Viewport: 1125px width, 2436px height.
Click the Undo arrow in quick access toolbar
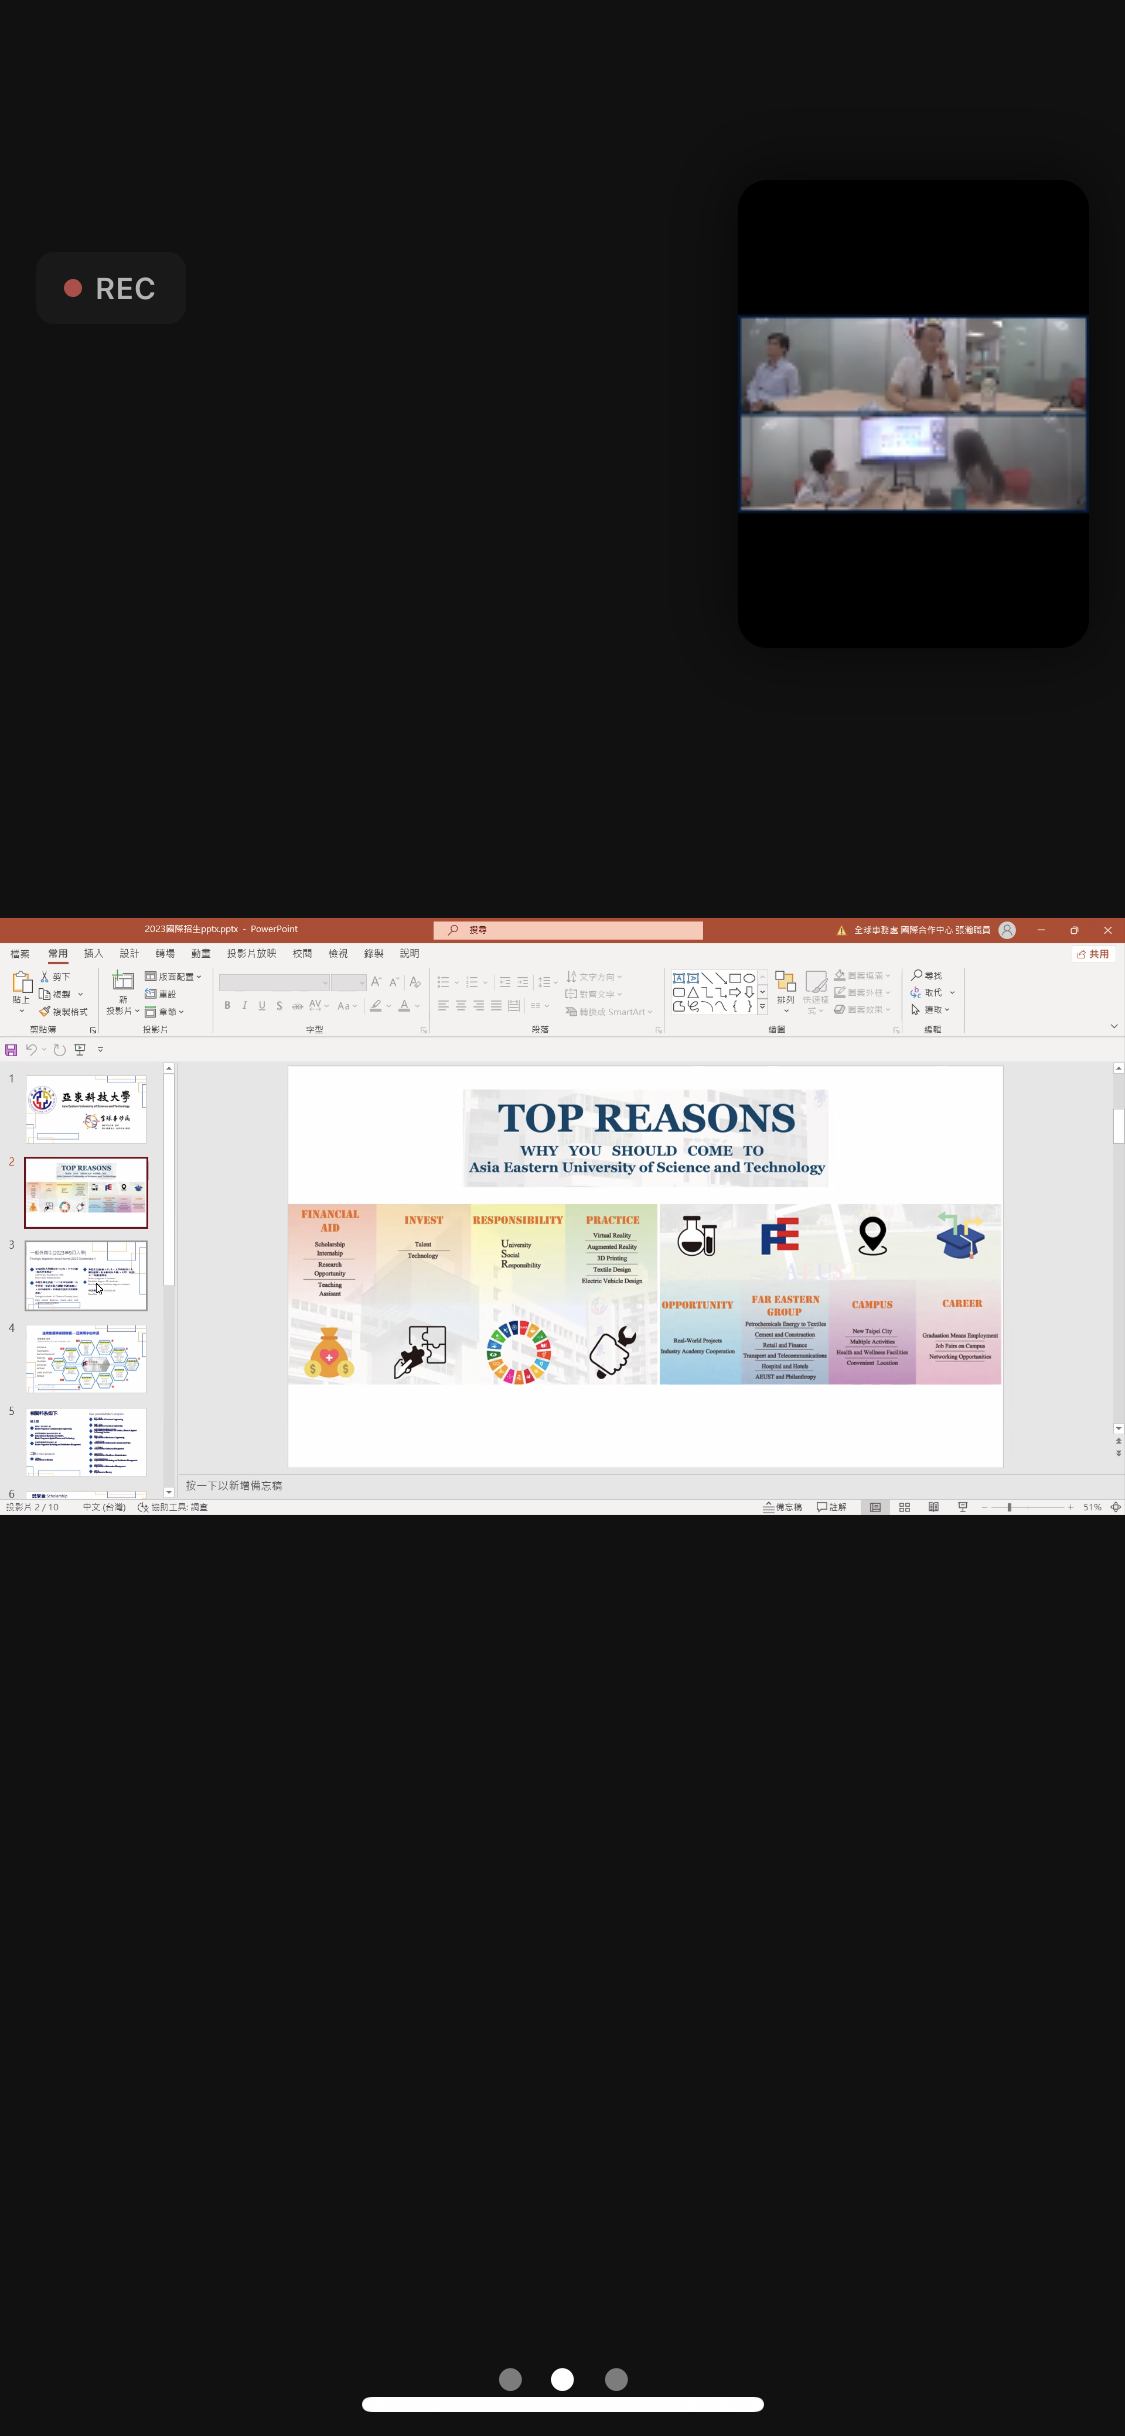(31, 1050)
